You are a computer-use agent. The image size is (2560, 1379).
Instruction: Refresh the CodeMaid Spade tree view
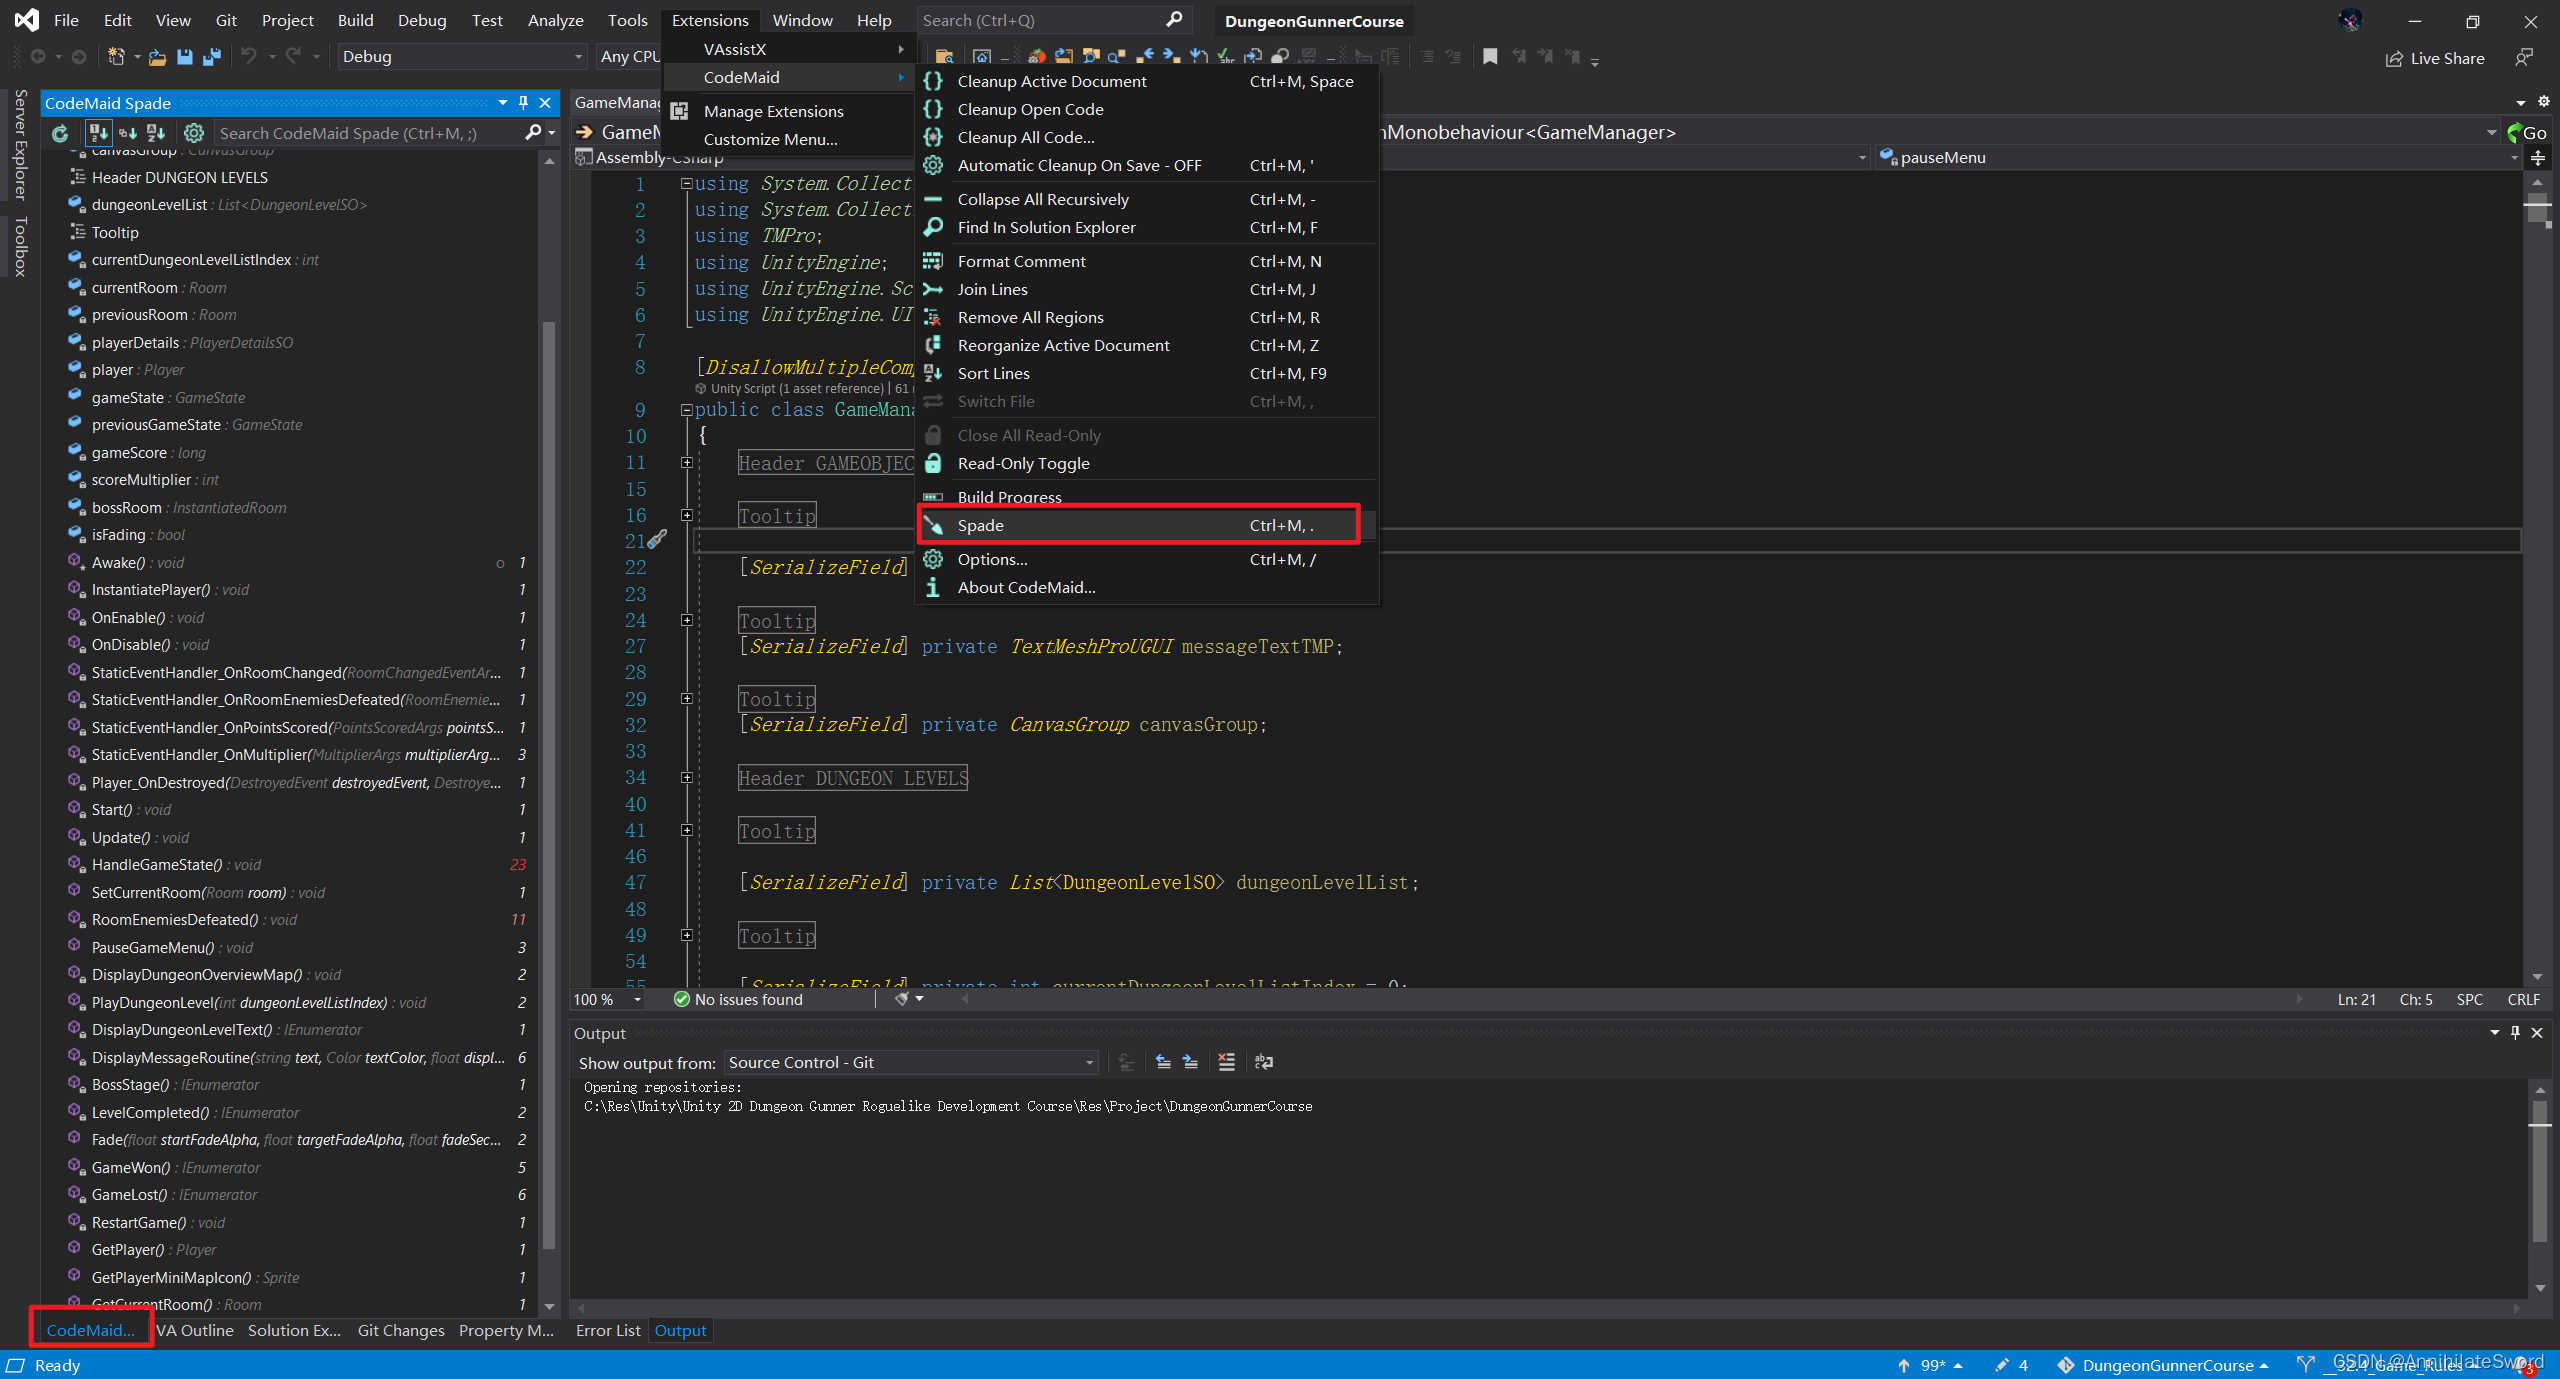[60, 133]
